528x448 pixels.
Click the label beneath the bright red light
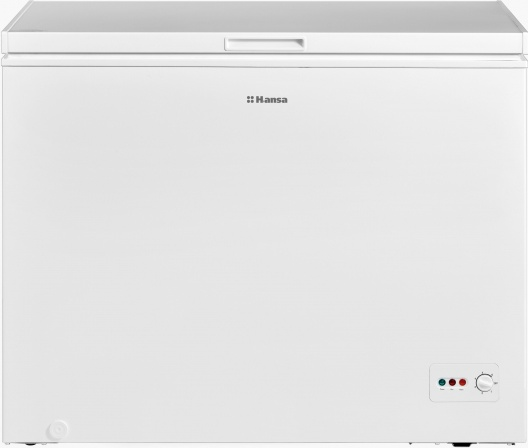point(462,389)
